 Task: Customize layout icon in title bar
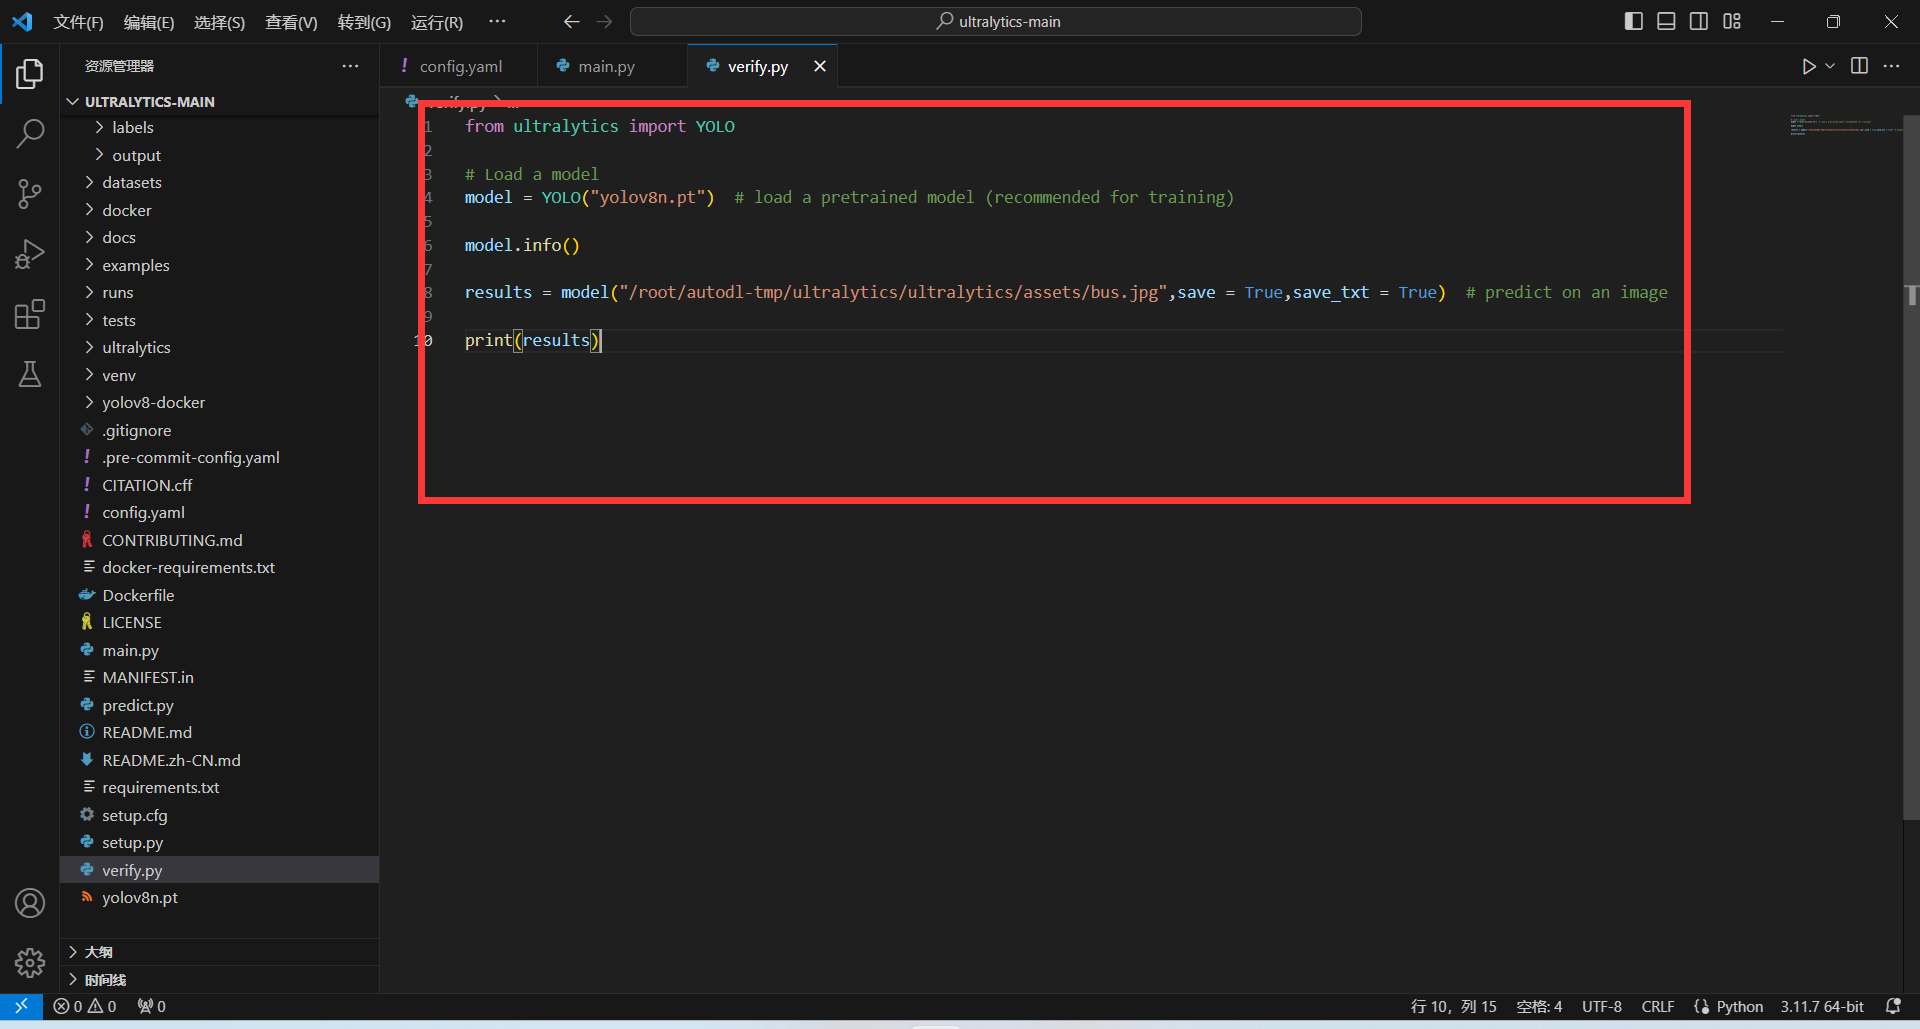tap(1732, 21)
